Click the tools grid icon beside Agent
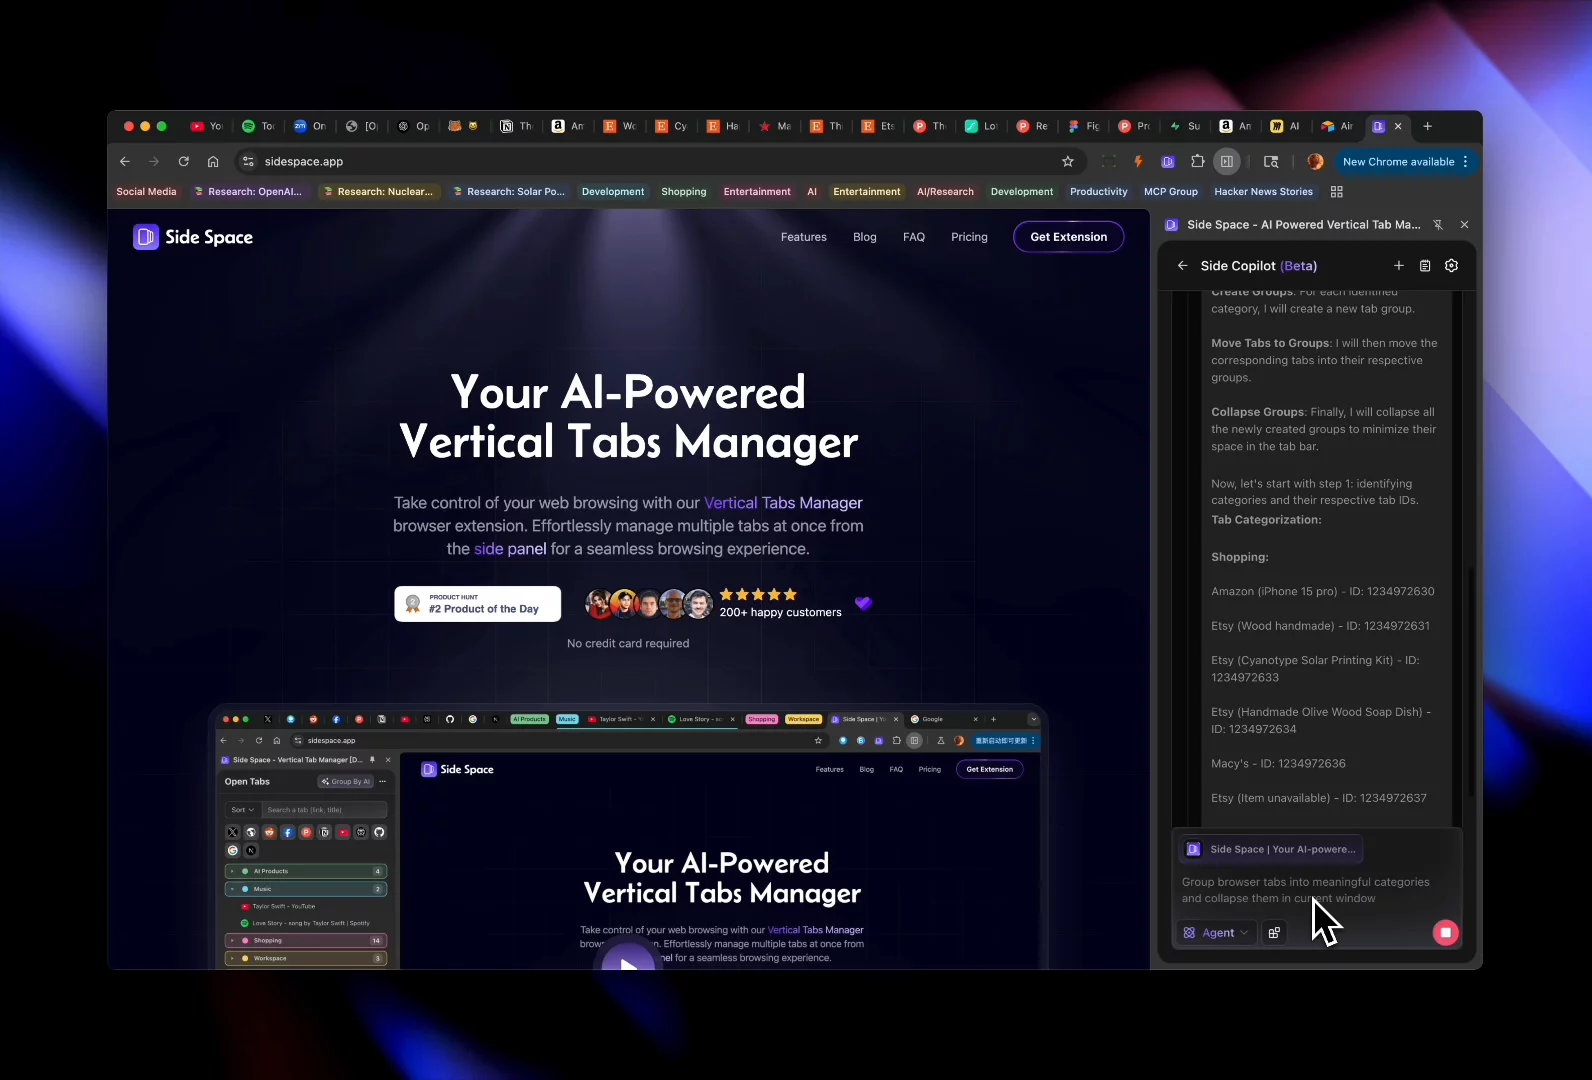 (x=1274, y=933)
